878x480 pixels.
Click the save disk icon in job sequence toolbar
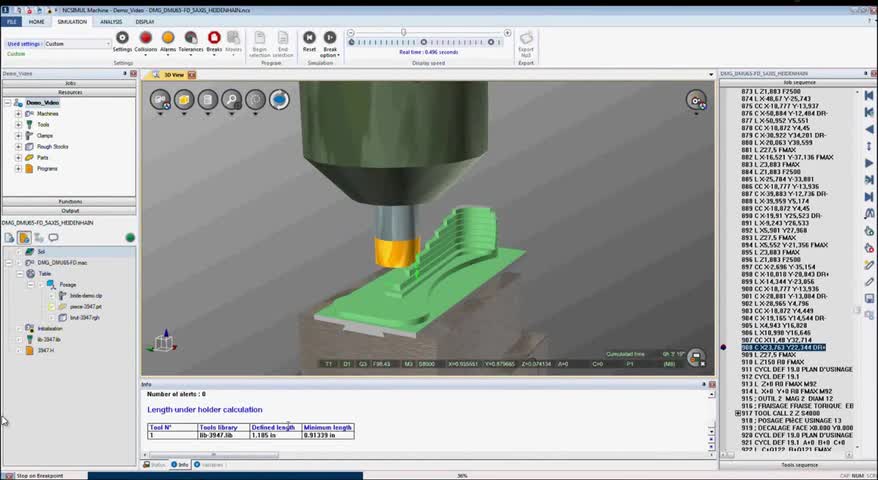(868, 299)
